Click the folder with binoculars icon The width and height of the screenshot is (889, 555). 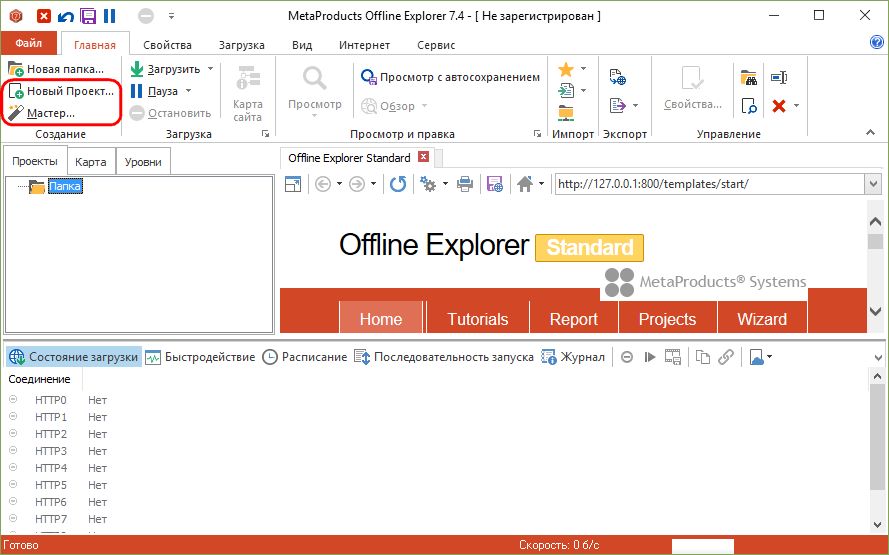[x=749, y=78]
